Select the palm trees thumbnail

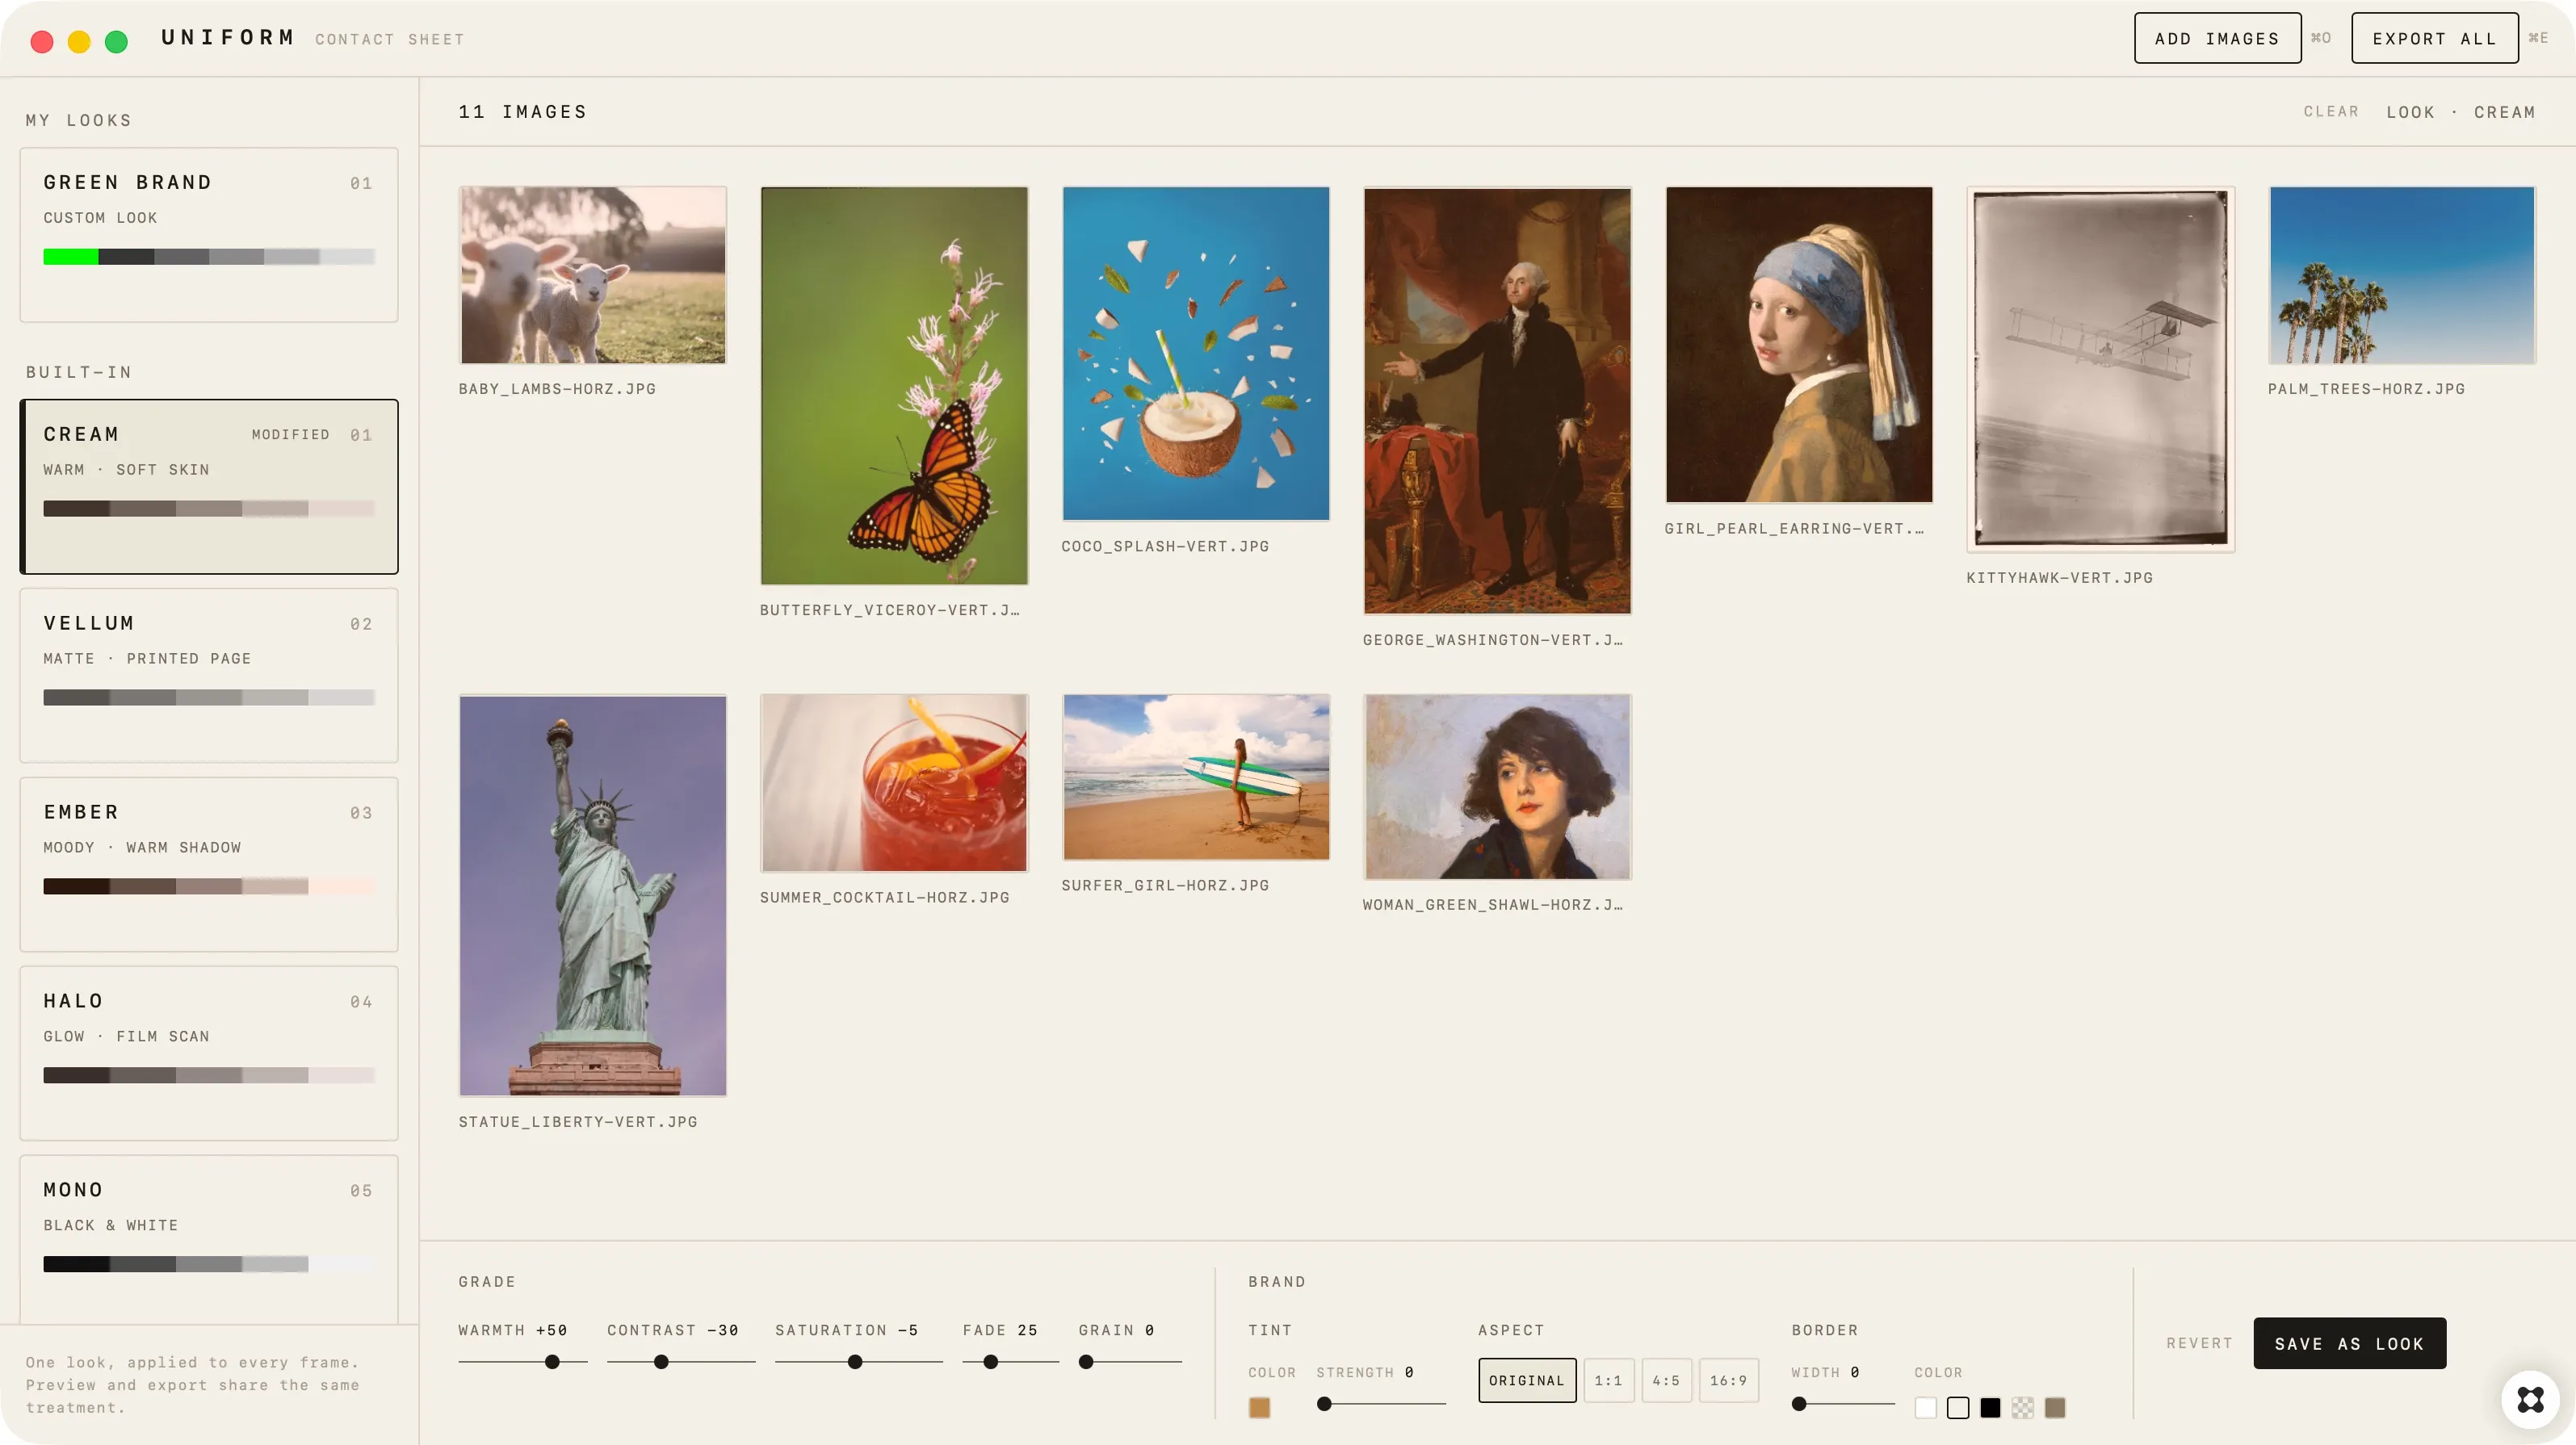coord(2402,275)
